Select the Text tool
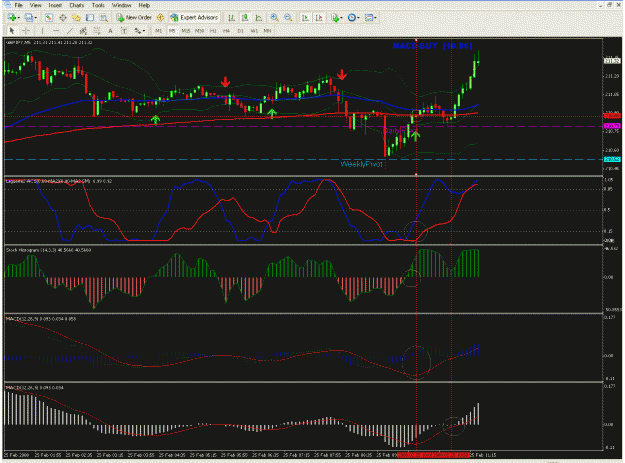The height and width of the screenshot is (463, 625). click(110, 31)
